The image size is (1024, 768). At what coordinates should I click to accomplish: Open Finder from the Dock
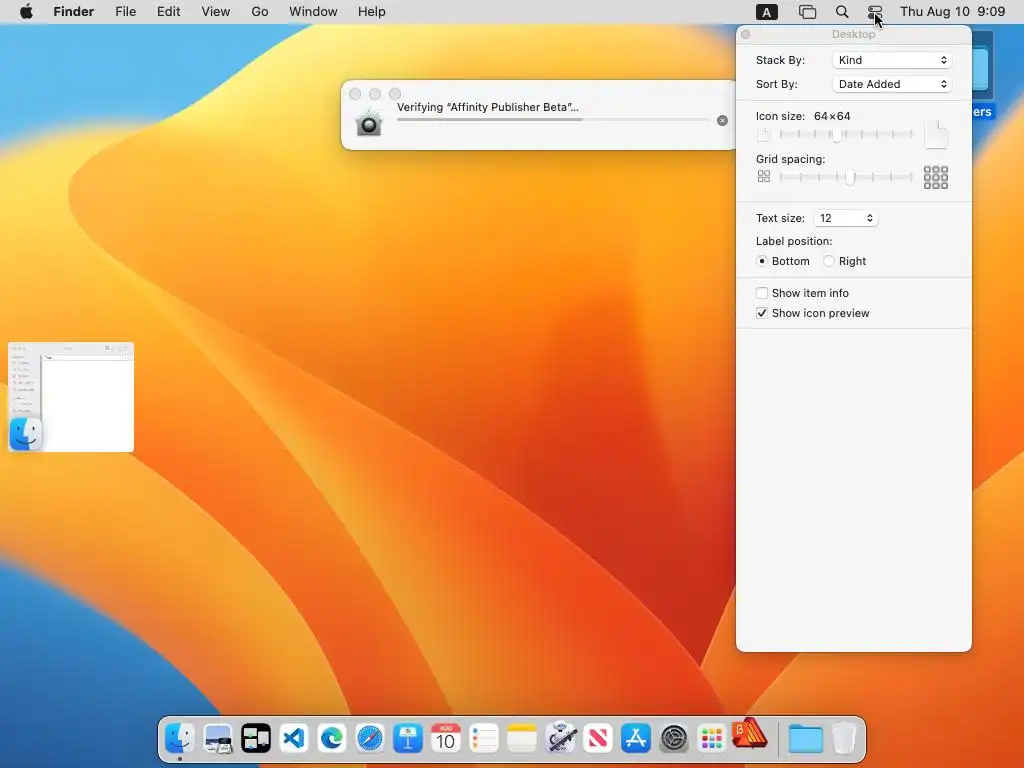pos(180,739)
